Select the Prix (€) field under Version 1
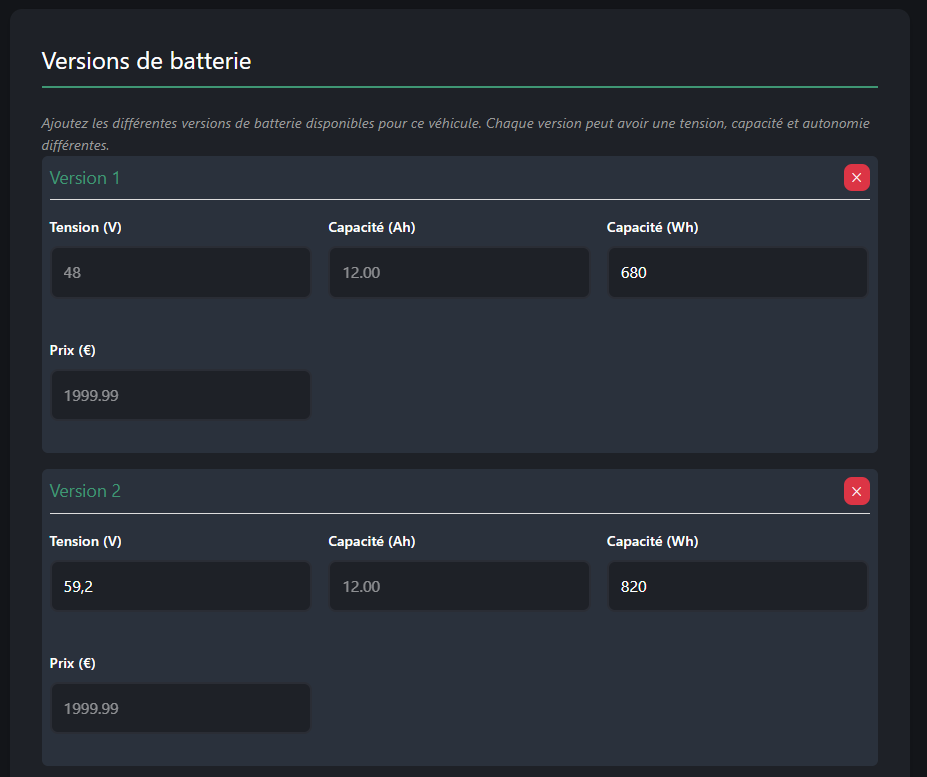 (181, 395)
